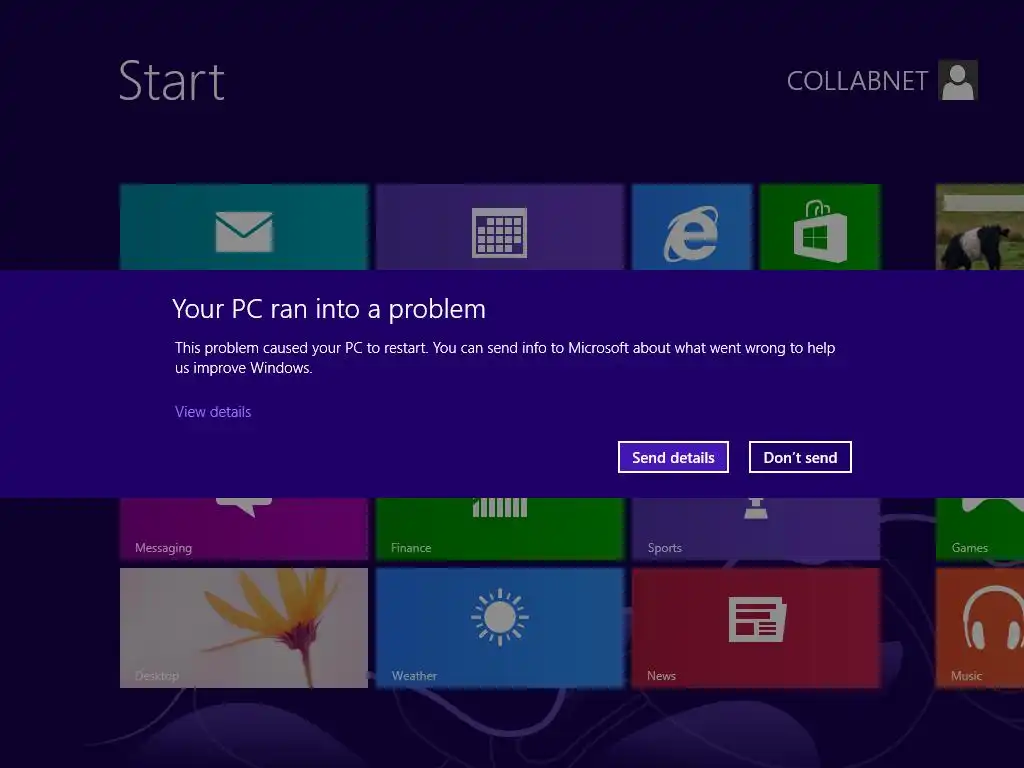
Task: Click the 'Your PC ran into a problem' heading
Action: pos(329,309)
